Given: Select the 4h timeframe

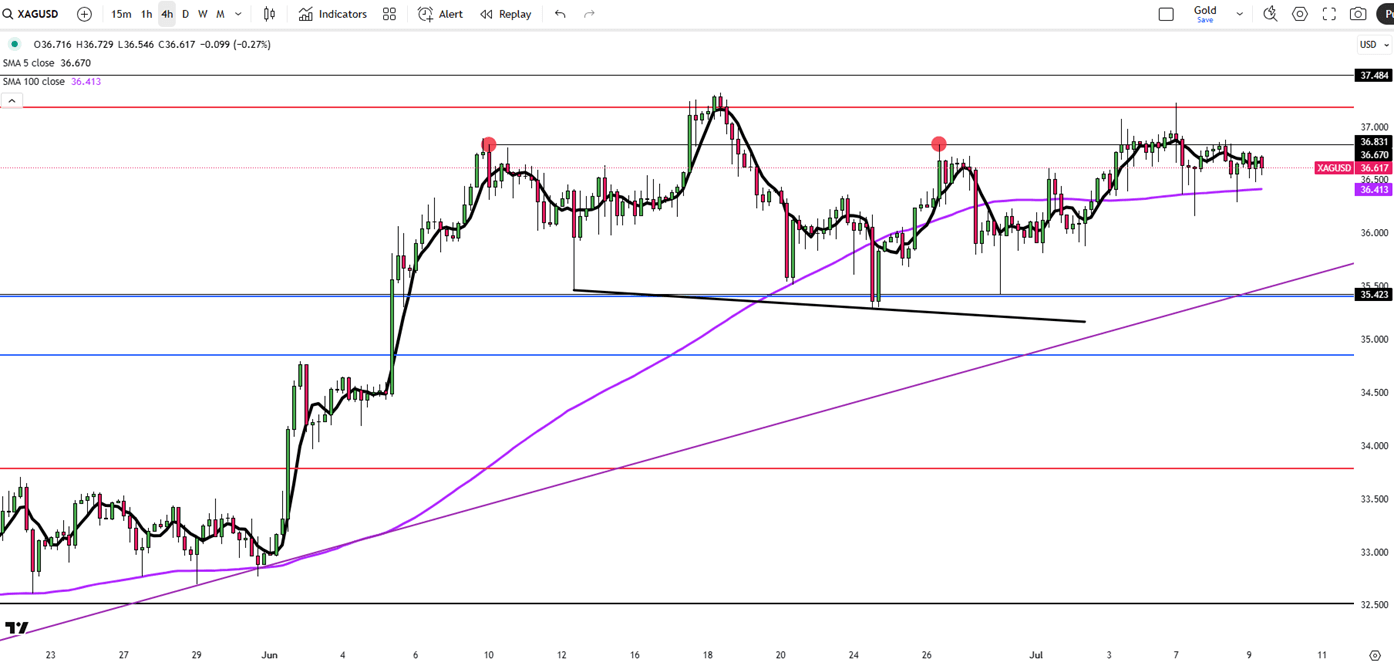Looking at the screenshot, I should (x=167, y=14).
